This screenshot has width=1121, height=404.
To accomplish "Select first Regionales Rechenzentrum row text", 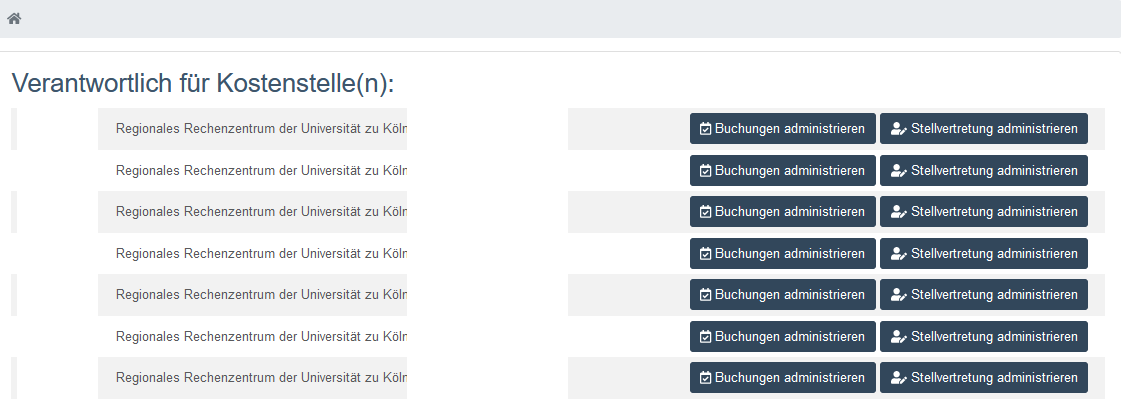I will 261,129.
